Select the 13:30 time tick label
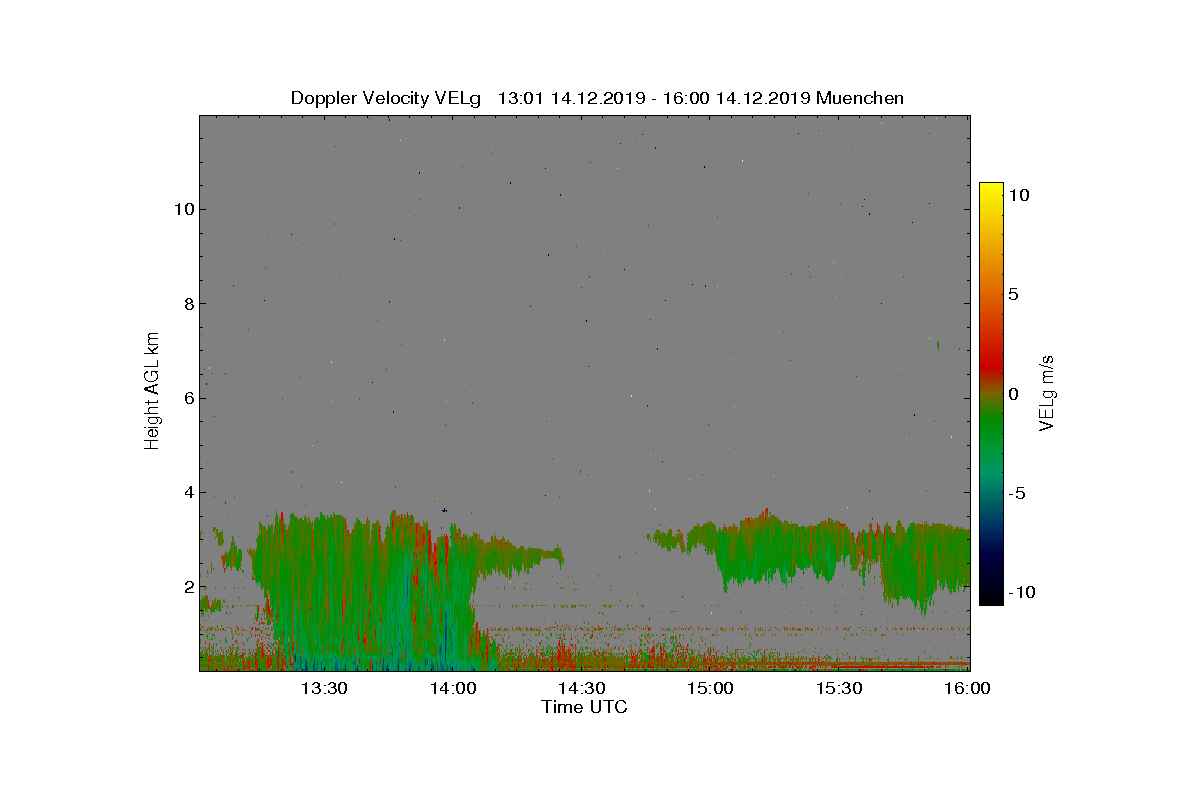 [x=324, y=688]
